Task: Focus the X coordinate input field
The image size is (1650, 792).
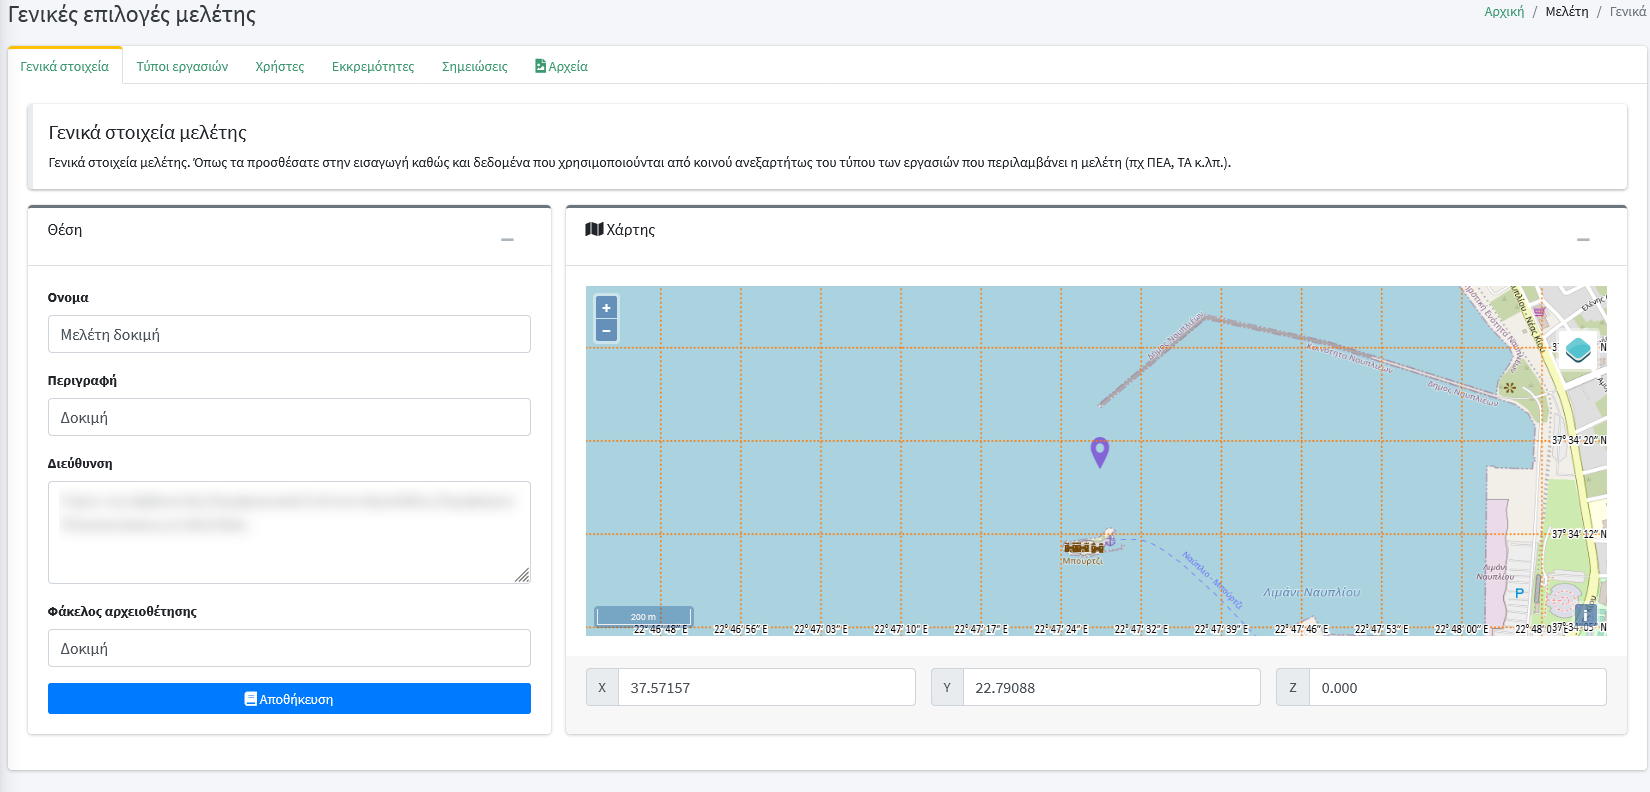Action: 766,688
